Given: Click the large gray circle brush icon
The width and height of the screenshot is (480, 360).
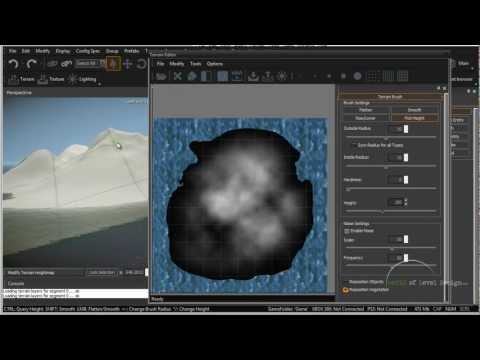Looking at the screenshot, I should pyautogui.click(x=357, y=76).
